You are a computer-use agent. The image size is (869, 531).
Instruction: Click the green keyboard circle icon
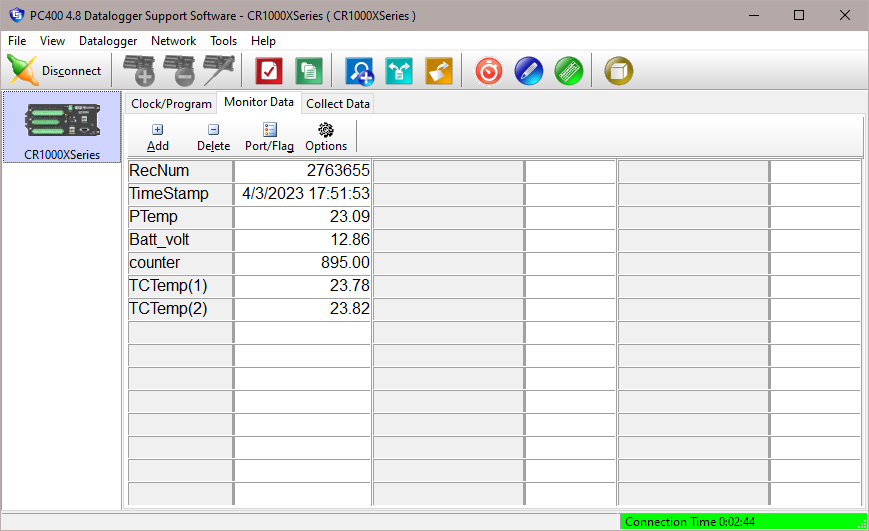coord(569,71)
